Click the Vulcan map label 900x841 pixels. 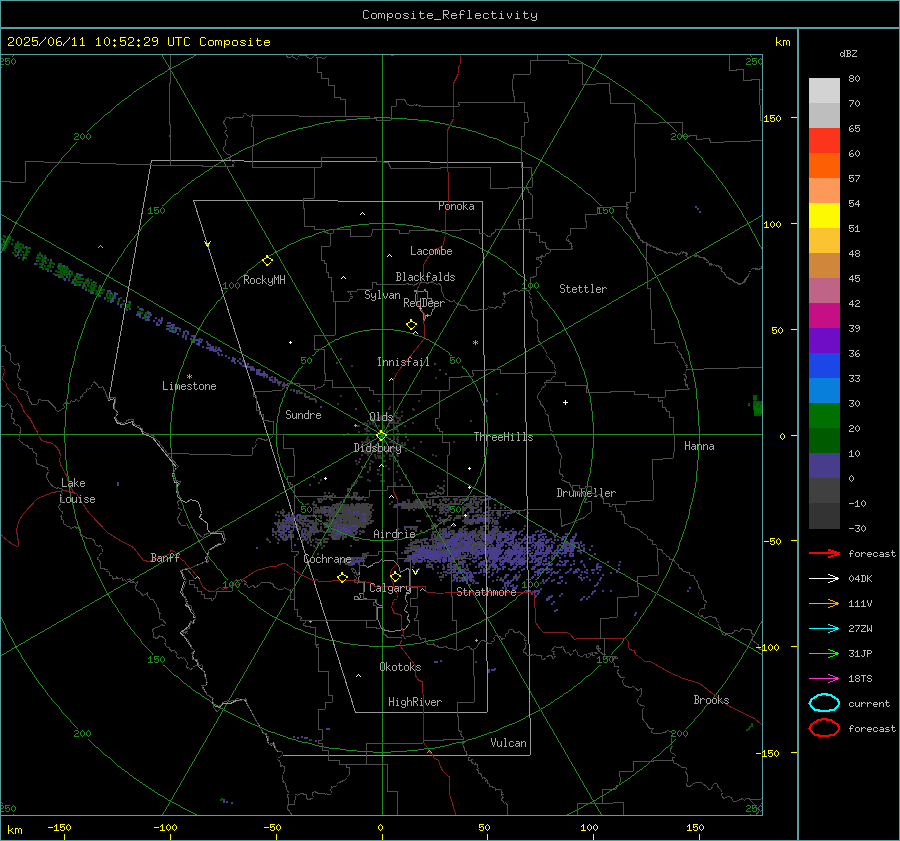509,743
